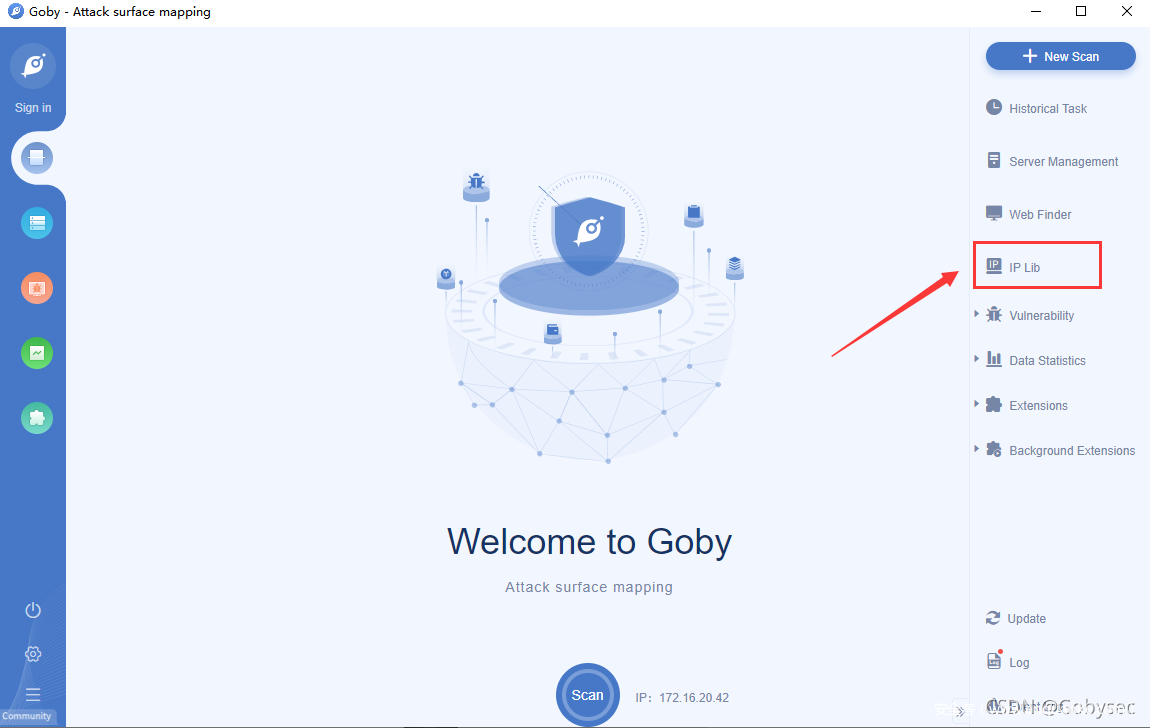The image size is (1150, 728).
Task: Collapse right panel with double-chevron
Action: click(960, 711)
